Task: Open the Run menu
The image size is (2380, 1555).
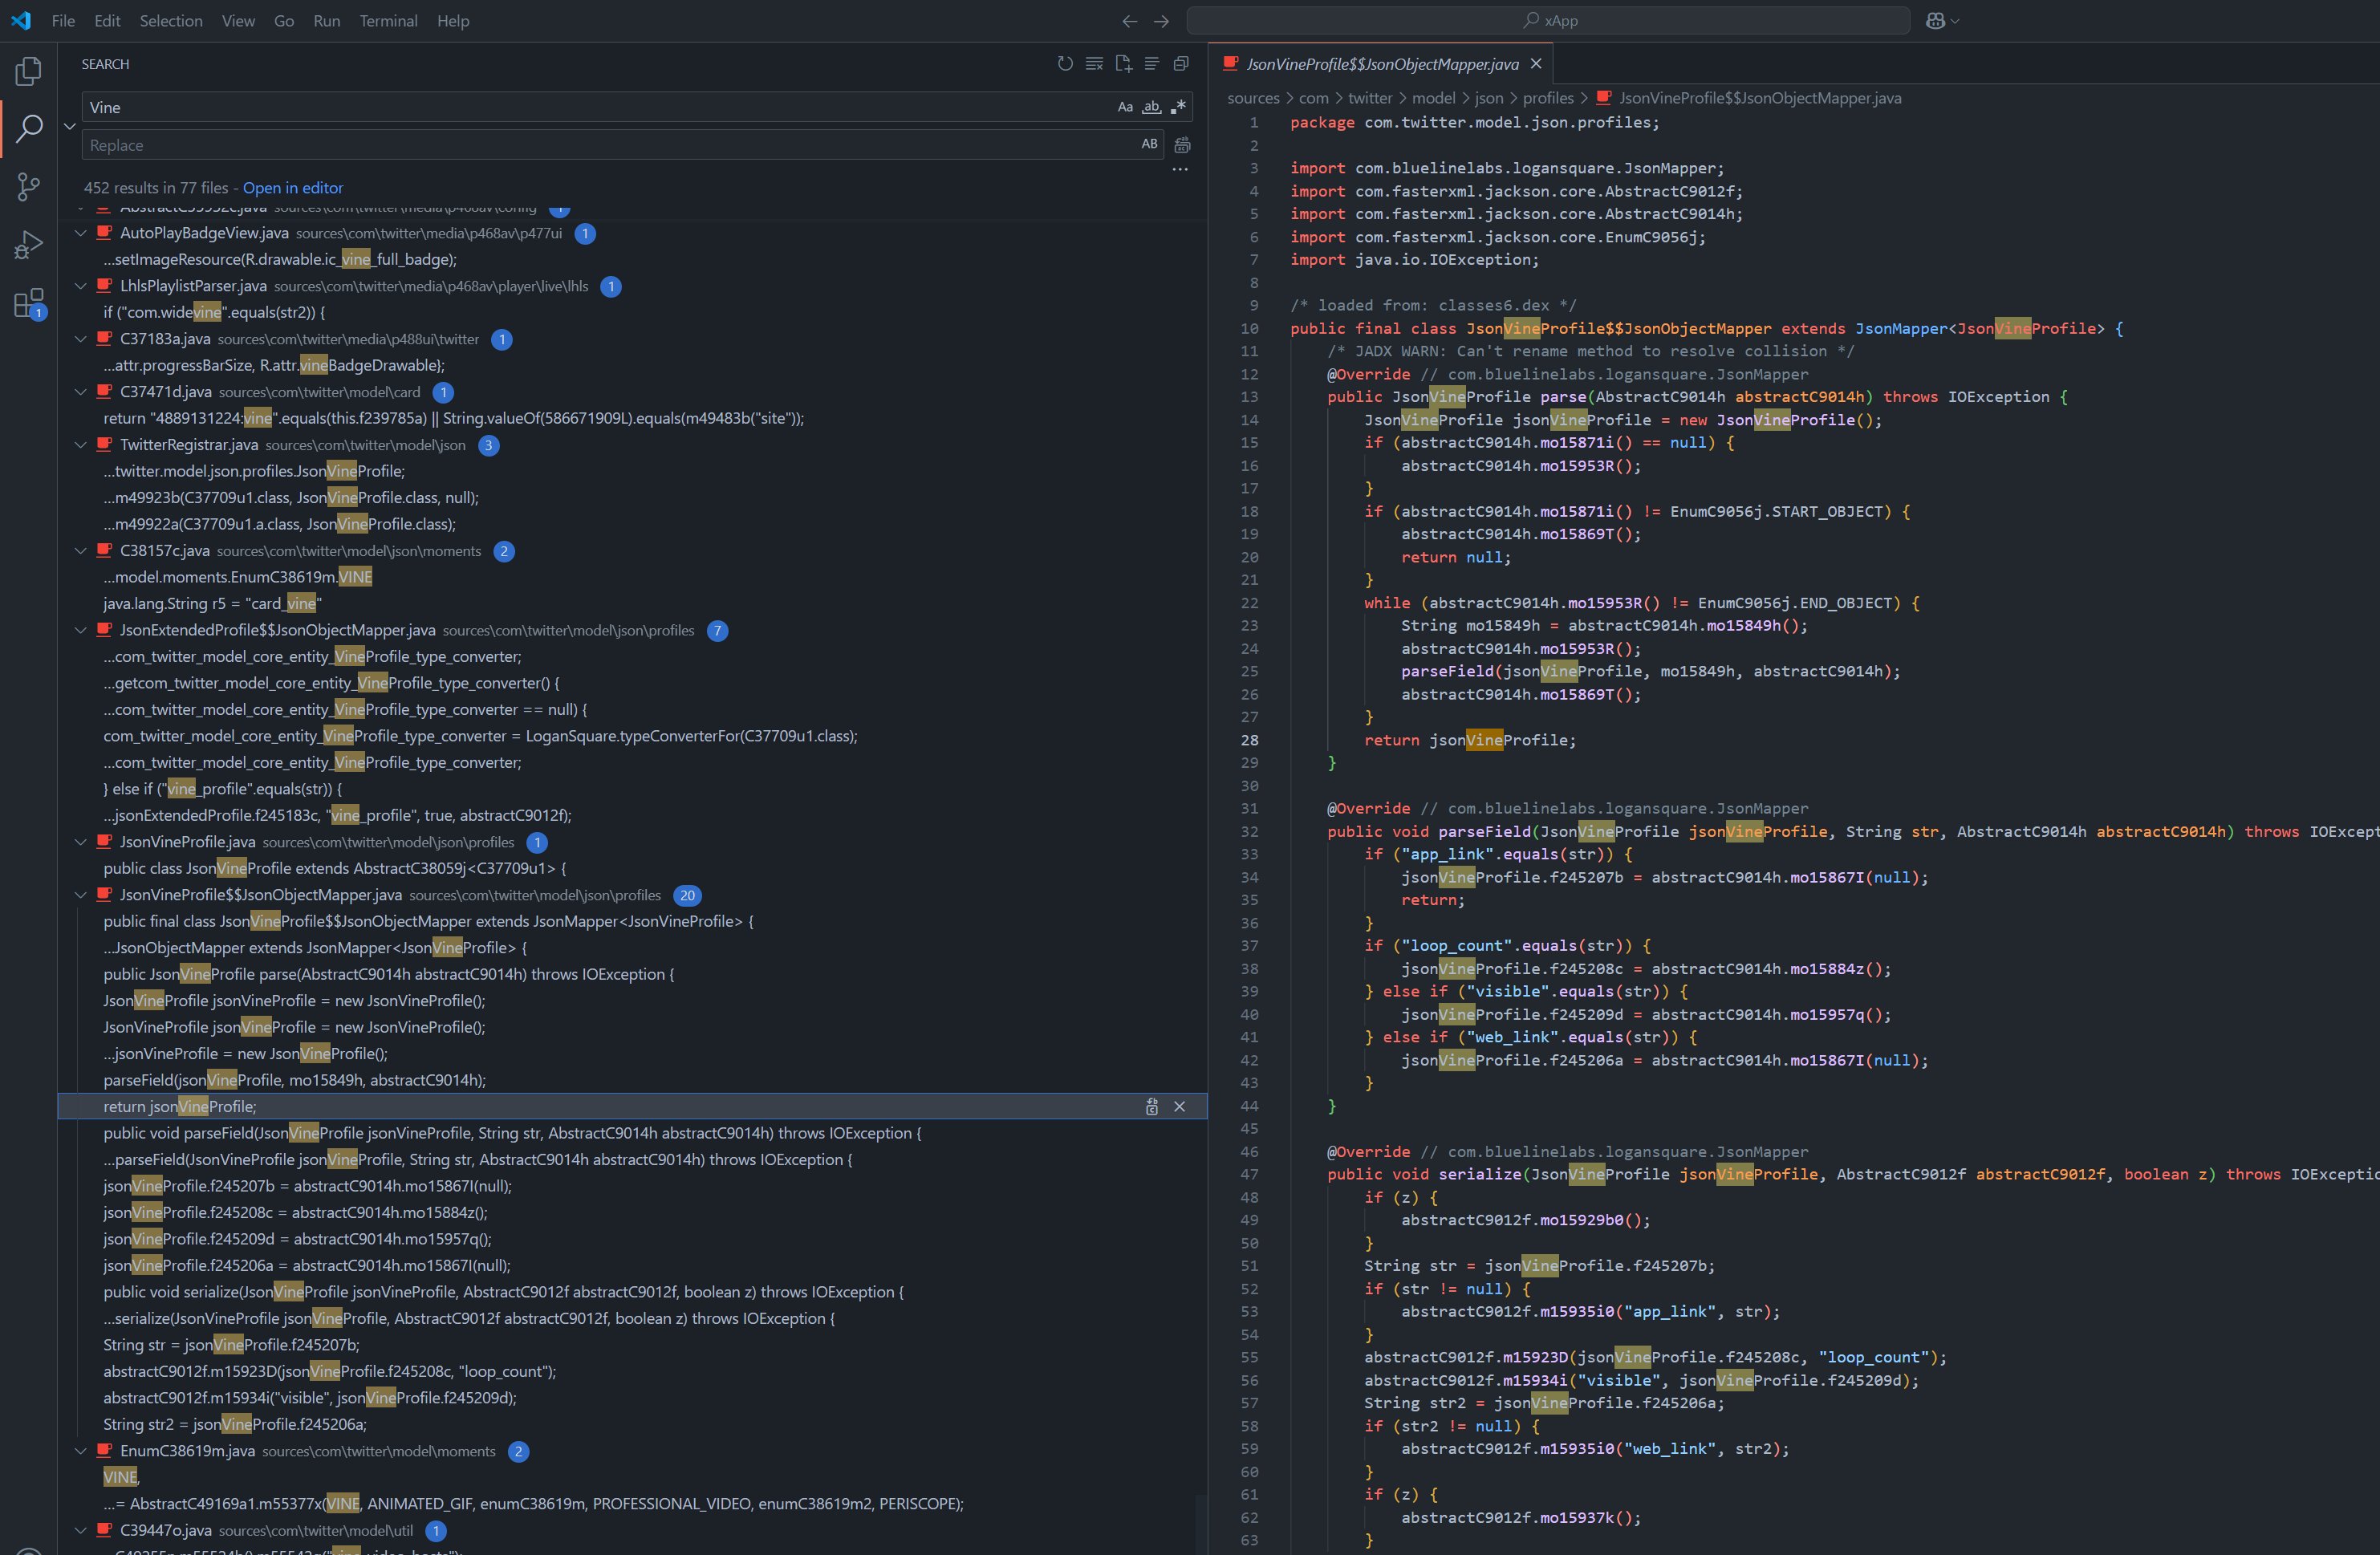Action: pyautogui.click(x=327, y=21)
